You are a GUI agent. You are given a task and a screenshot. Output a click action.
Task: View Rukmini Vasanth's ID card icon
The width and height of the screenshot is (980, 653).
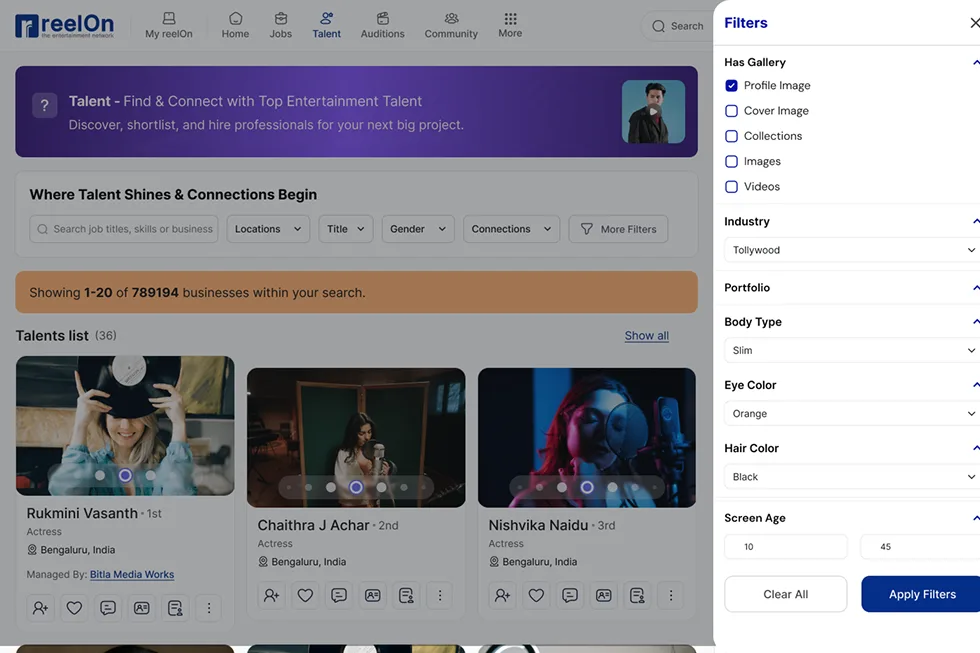pos(141,607)
